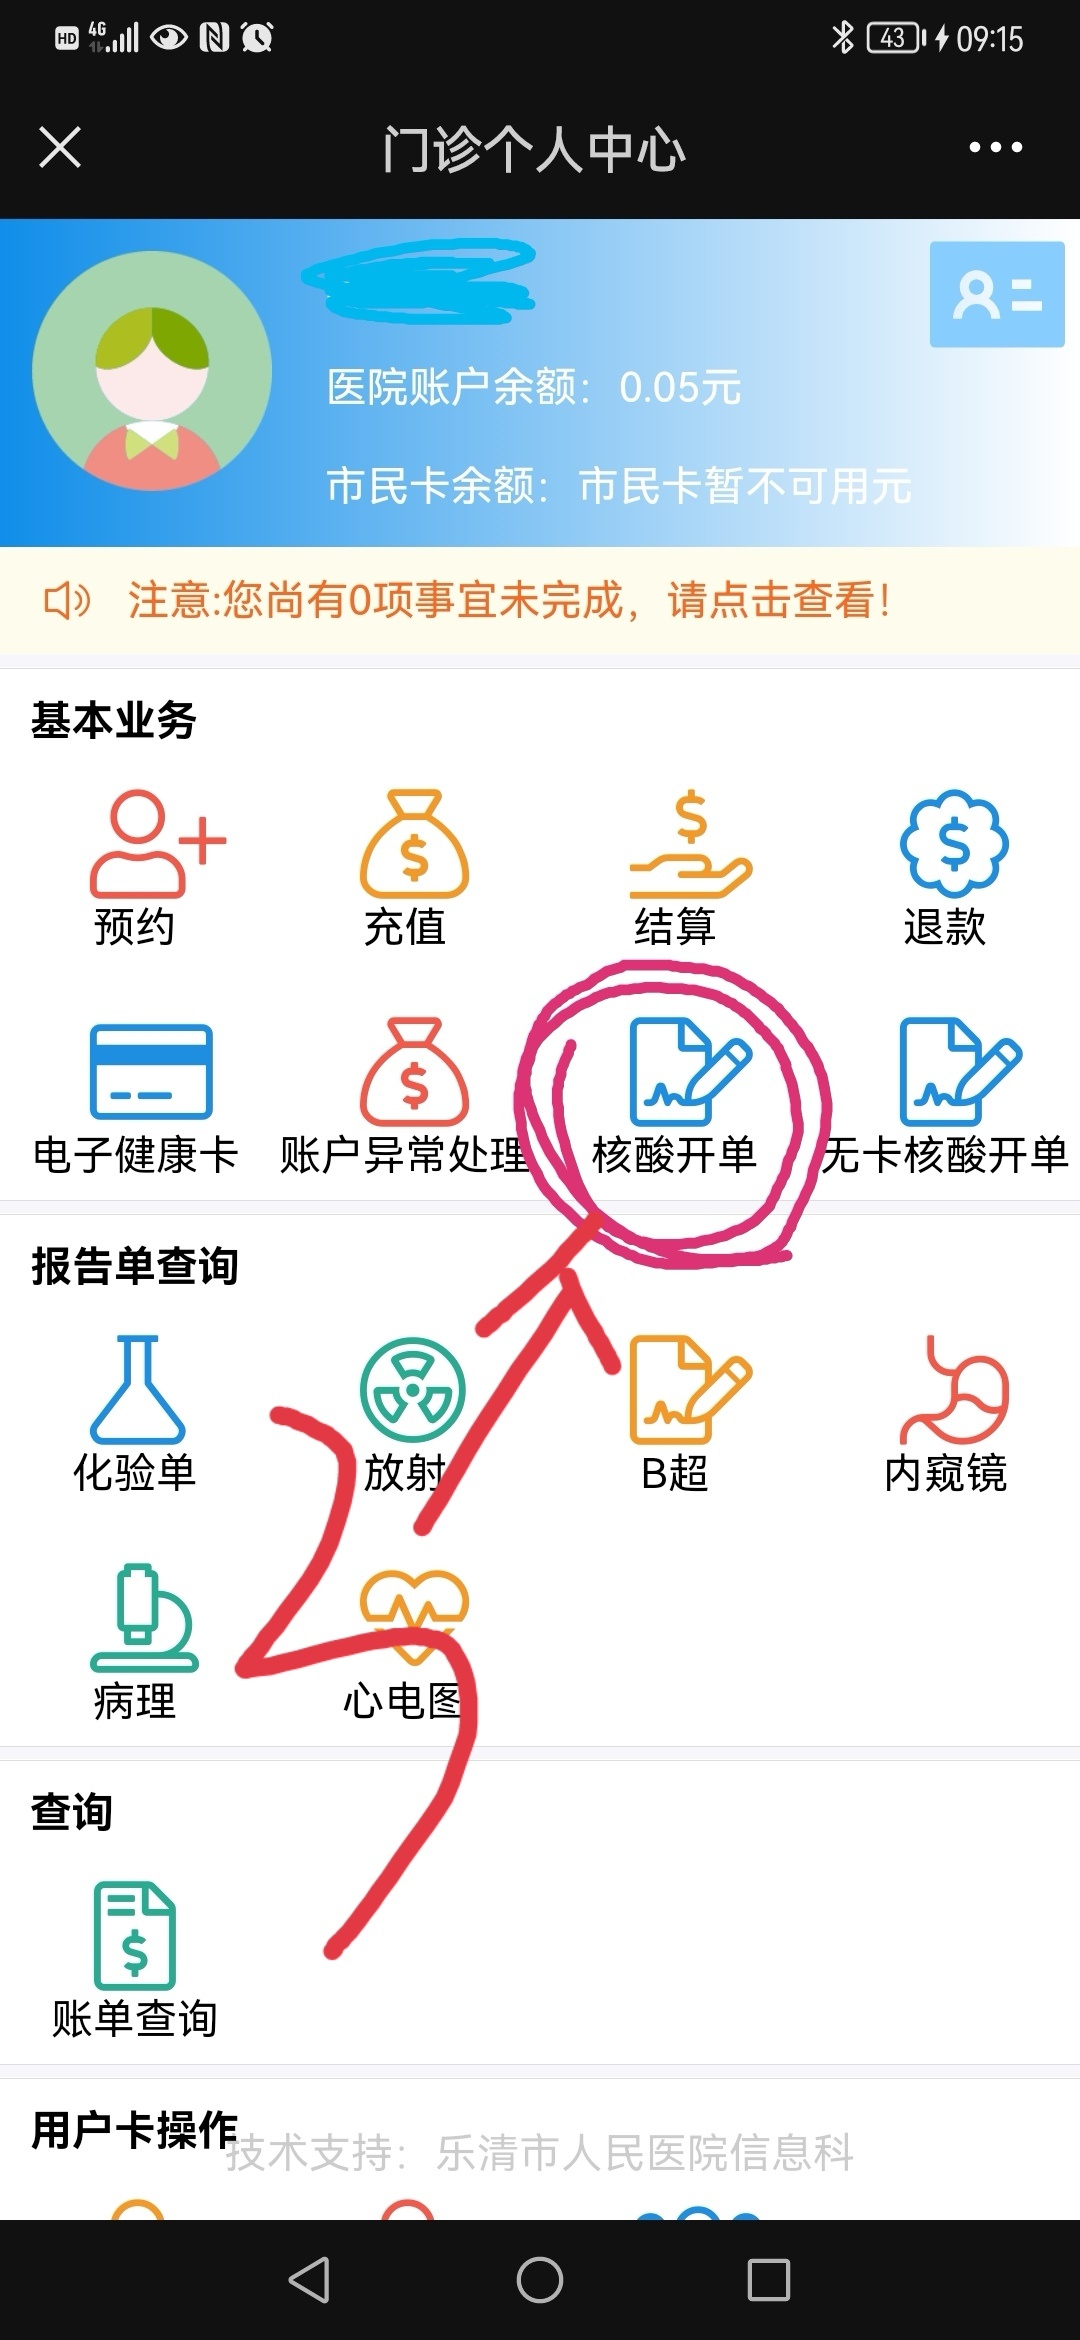This screenshot has width=1080, height=2340.
Task: Open the profile card button at top right
Action: tap(997, 294)
